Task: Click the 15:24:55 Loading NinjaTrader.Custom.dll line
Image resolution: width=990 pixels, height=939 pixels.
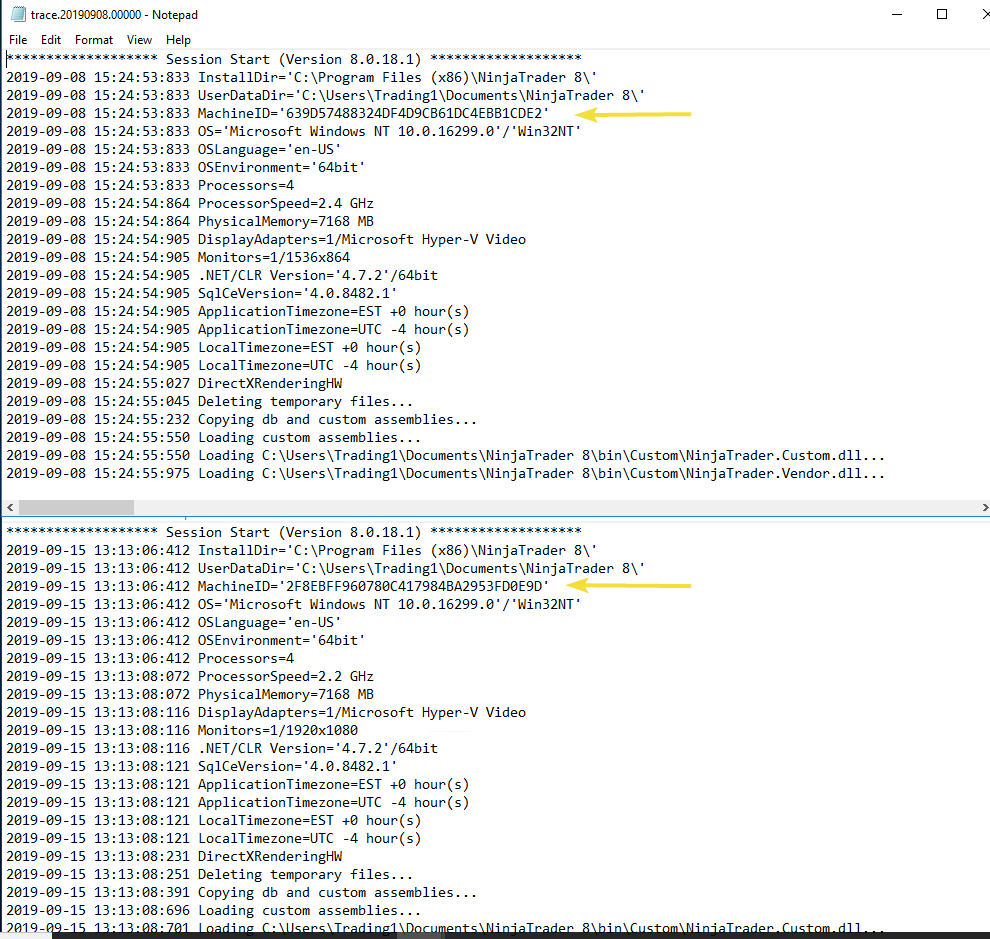Action: pos(446,455)
